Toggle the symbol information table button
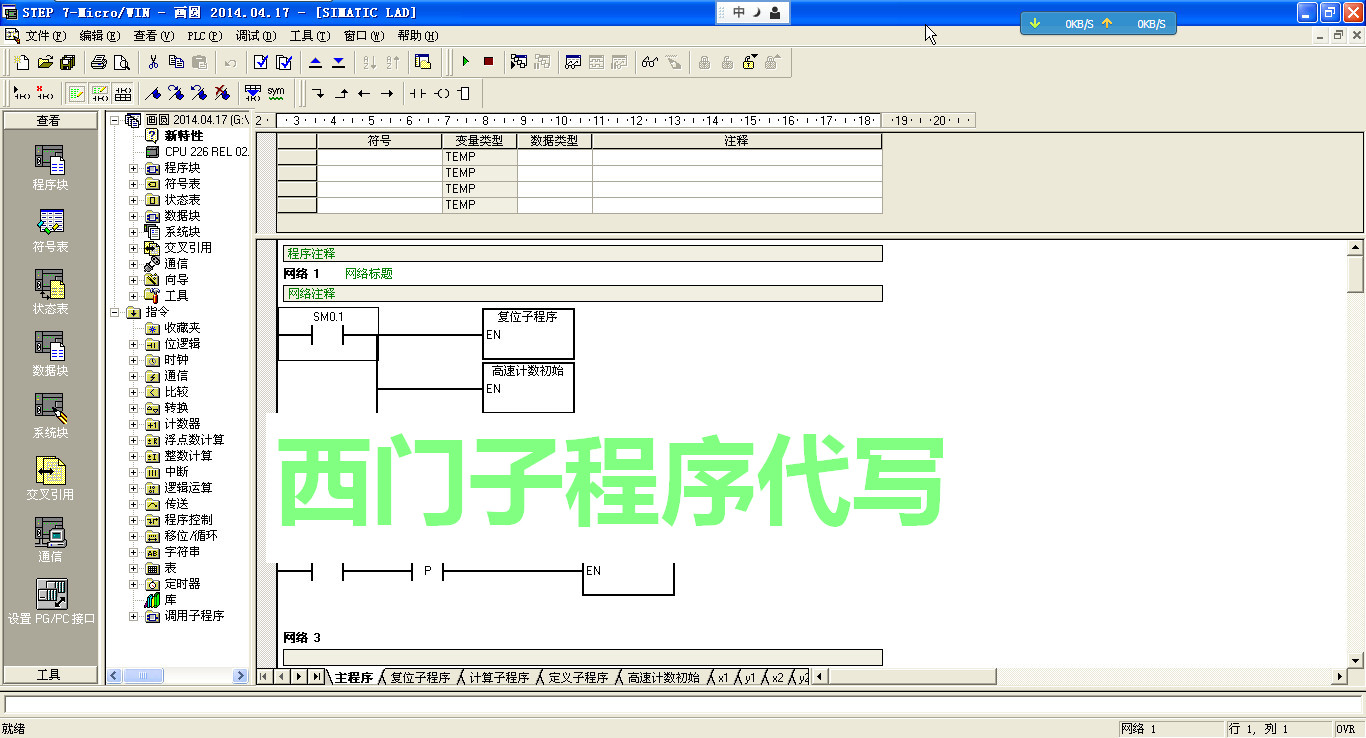1366x738 pixels. (x=122, y=94)
